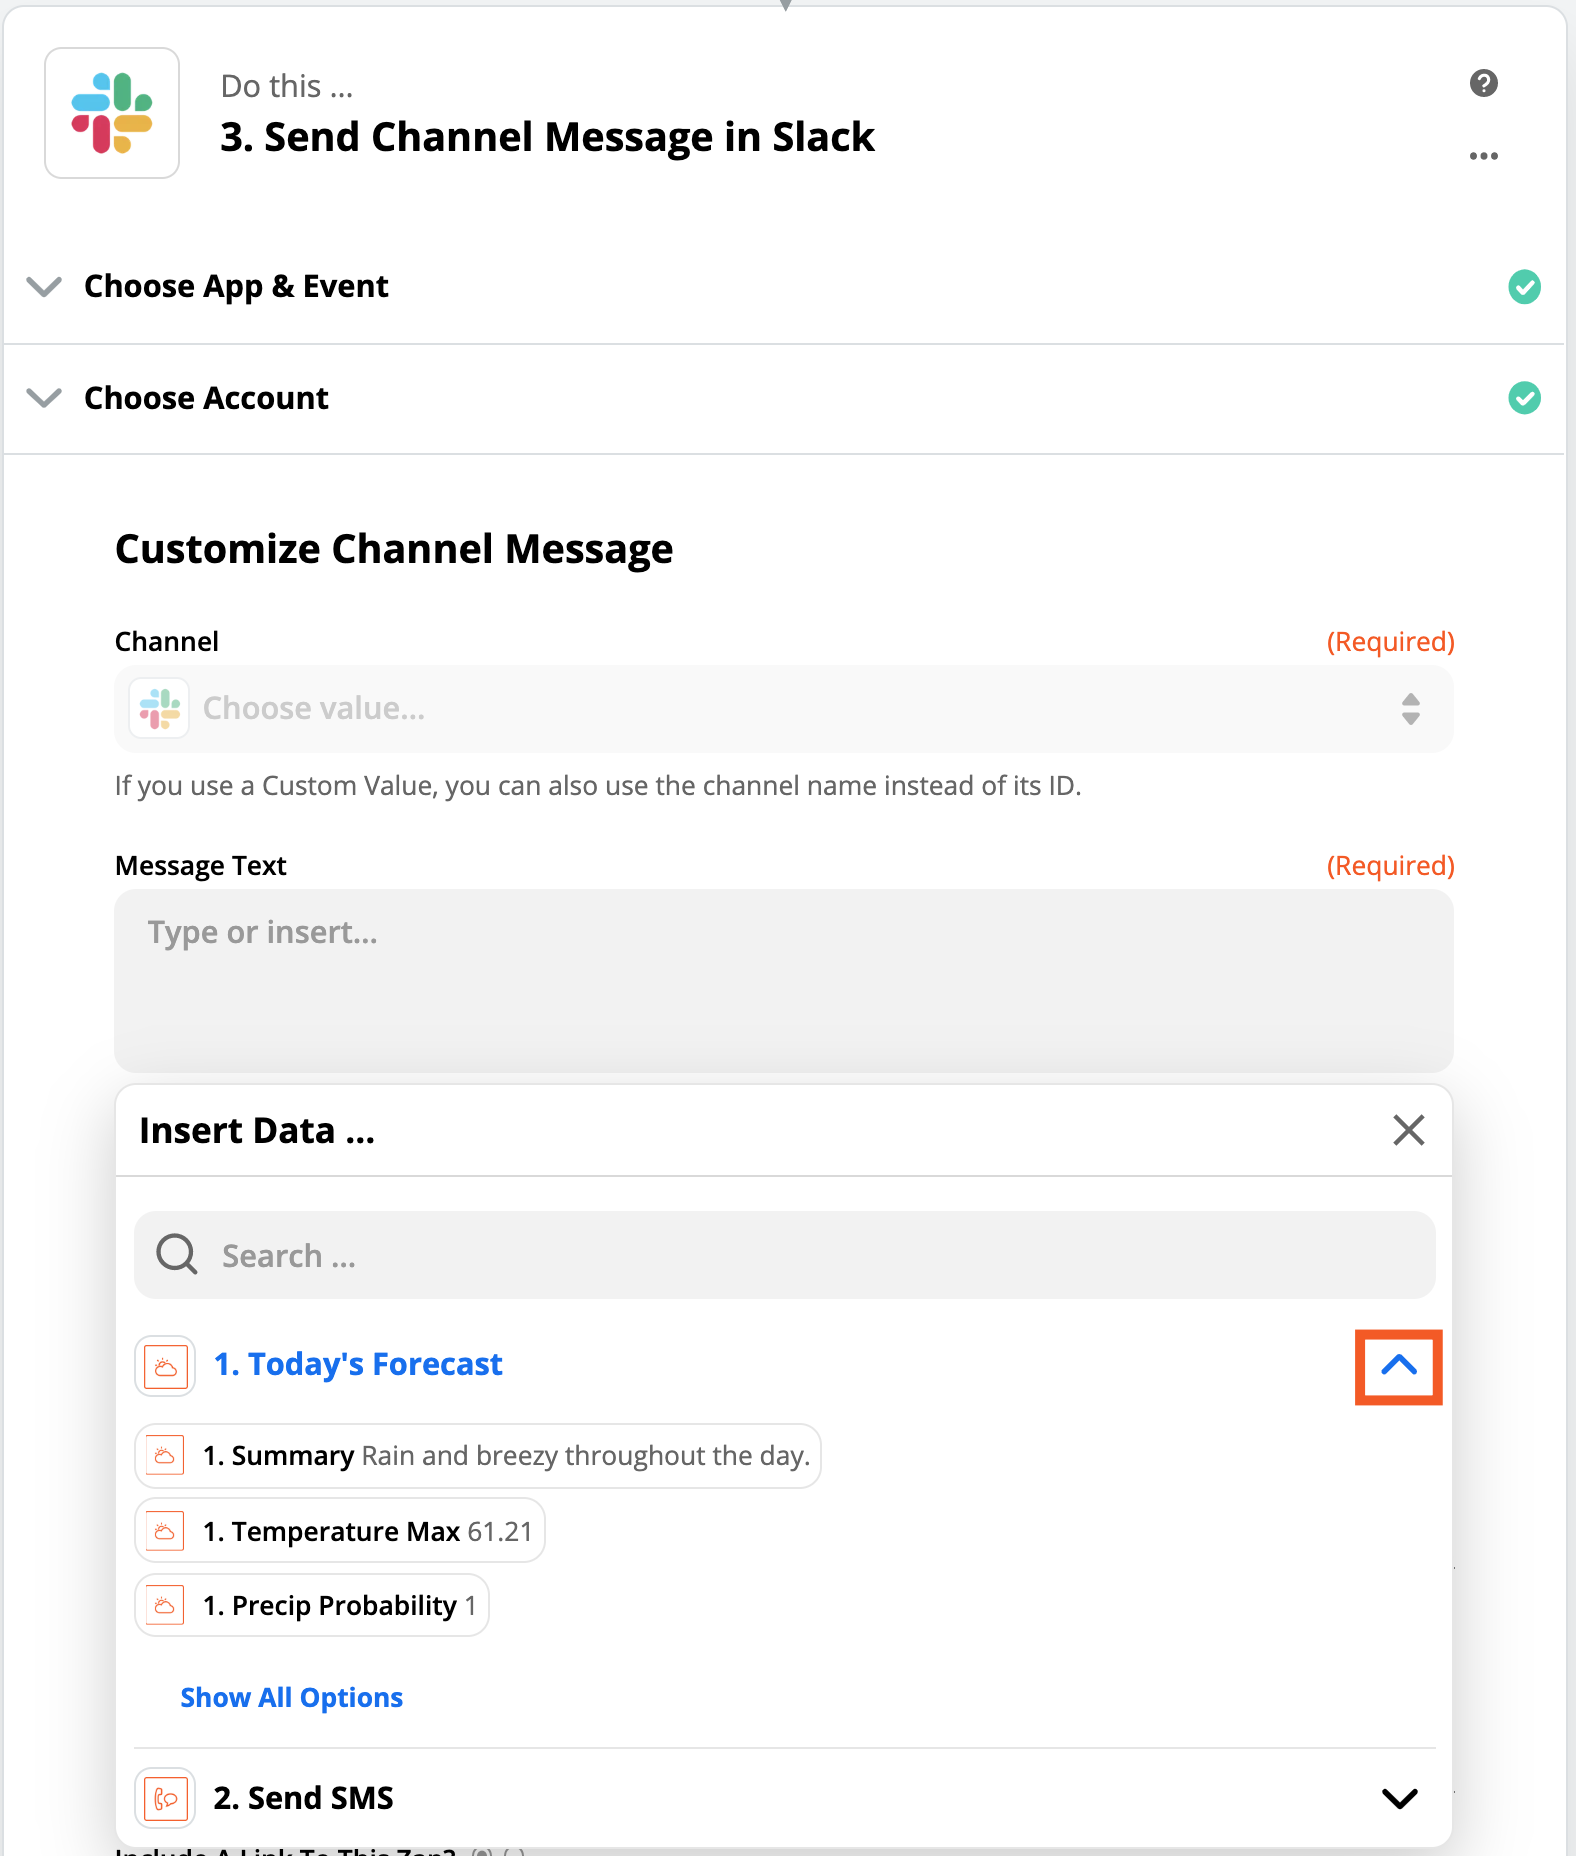Click the Insert Data search box
1576x1856 pixels.
tap(800, 1256)
